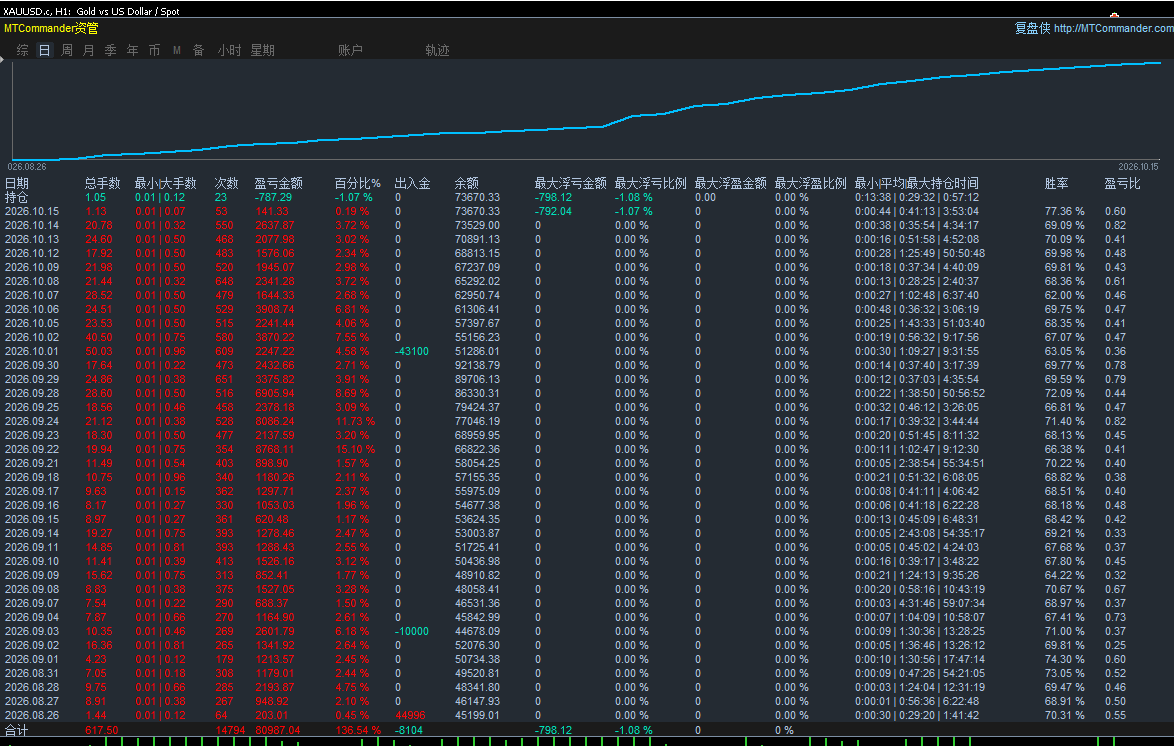Click the 最大浮盈比例 column header
This screenshot has width=1174, height=746.
[811, 184]
